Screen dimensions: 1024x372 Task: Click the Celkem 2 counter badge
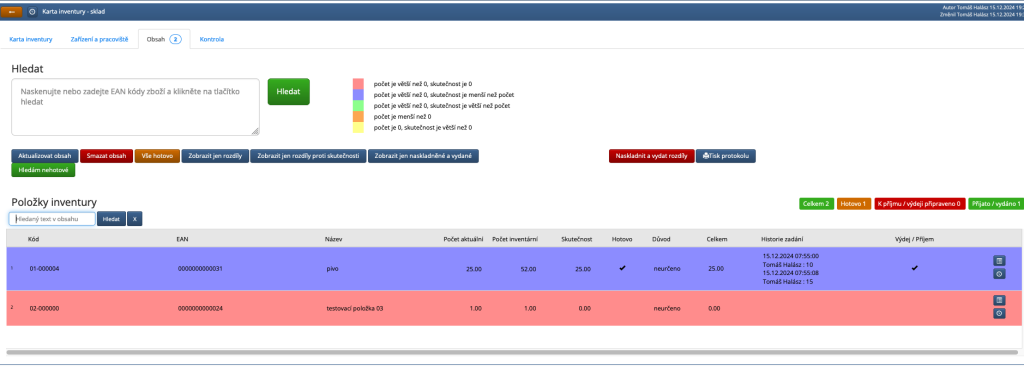816,204
